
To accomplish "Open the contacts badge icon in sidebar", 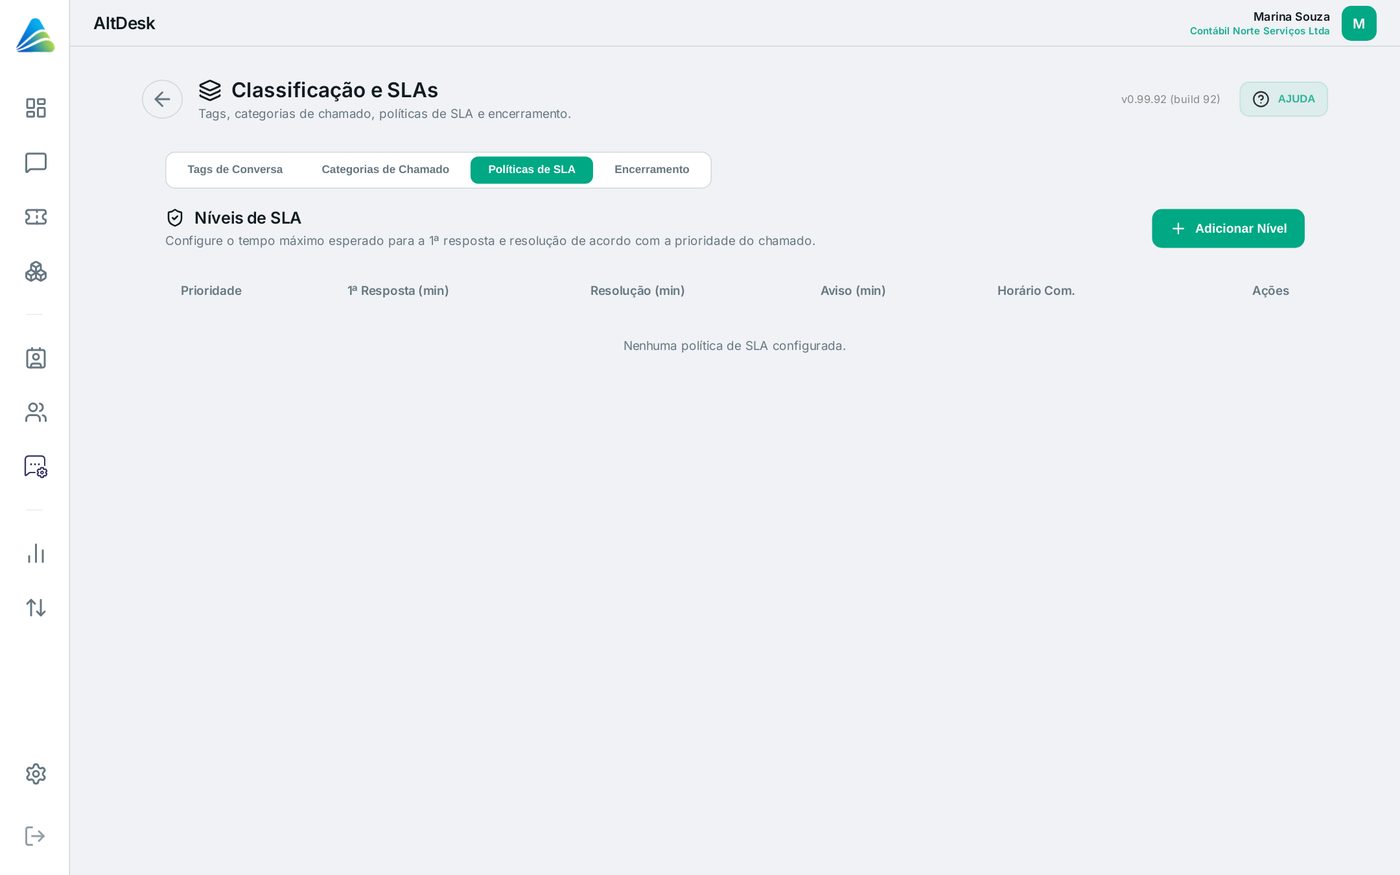I will tap(36, 358).
